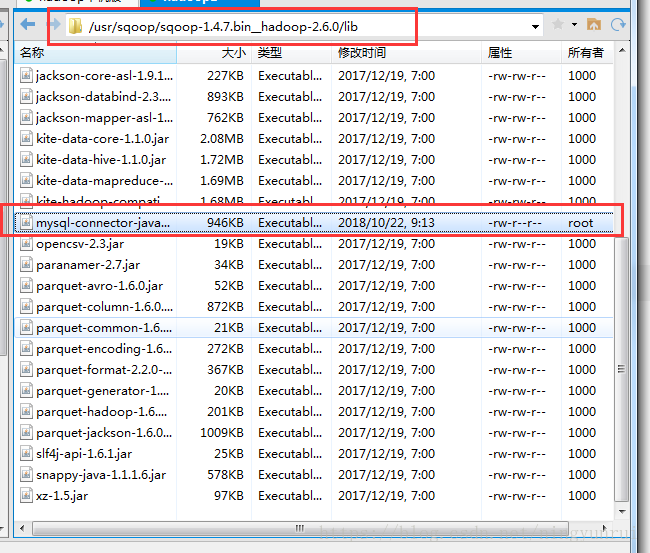Screen dimensions: 650x553
Task: Click the forward navigation arrow
Action: pyautogui.click(x=54, y=24)
